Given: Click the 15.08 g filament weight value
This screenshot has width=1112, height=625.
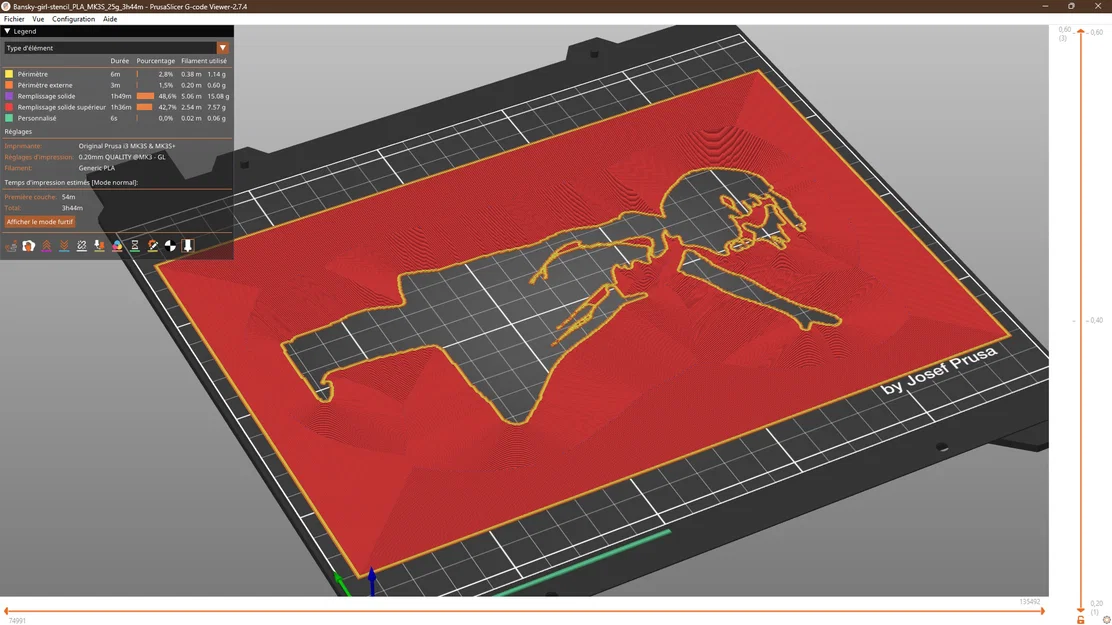Looking at the screenshot, I should [x=218, y=96].
